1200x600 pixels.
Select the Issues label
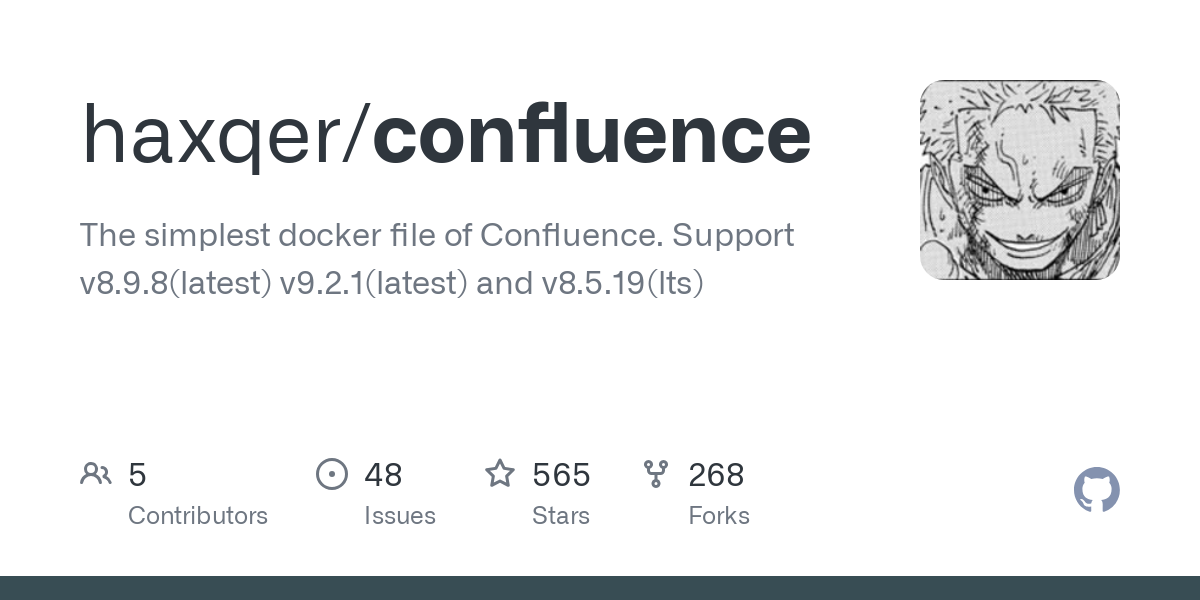pos(400,516)
